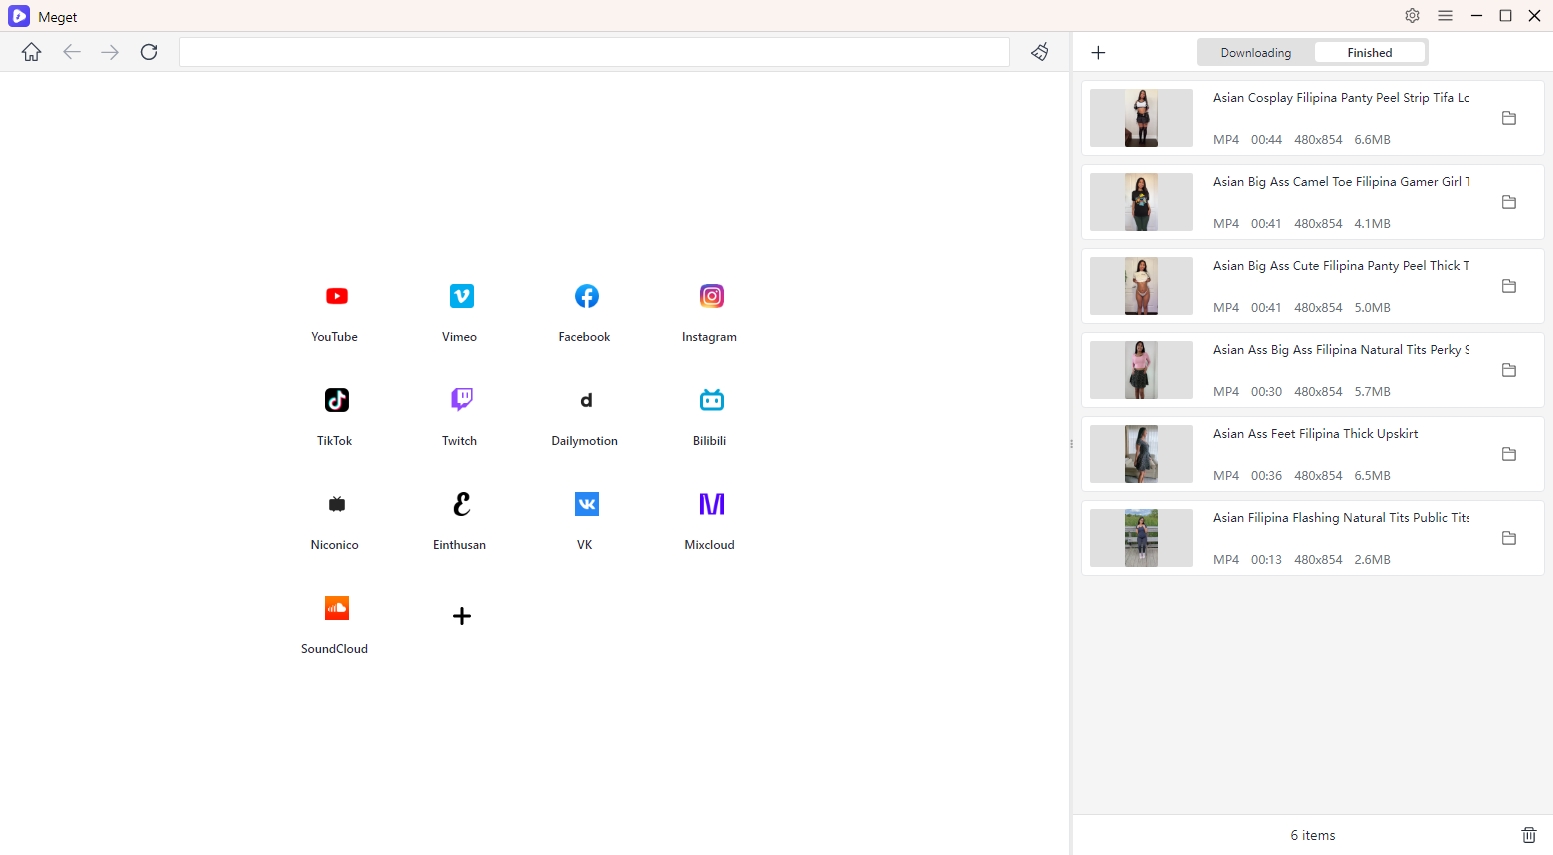1553x855 pixels.
Task: Open the VK site shortcut
Action: tap(586, 505)
